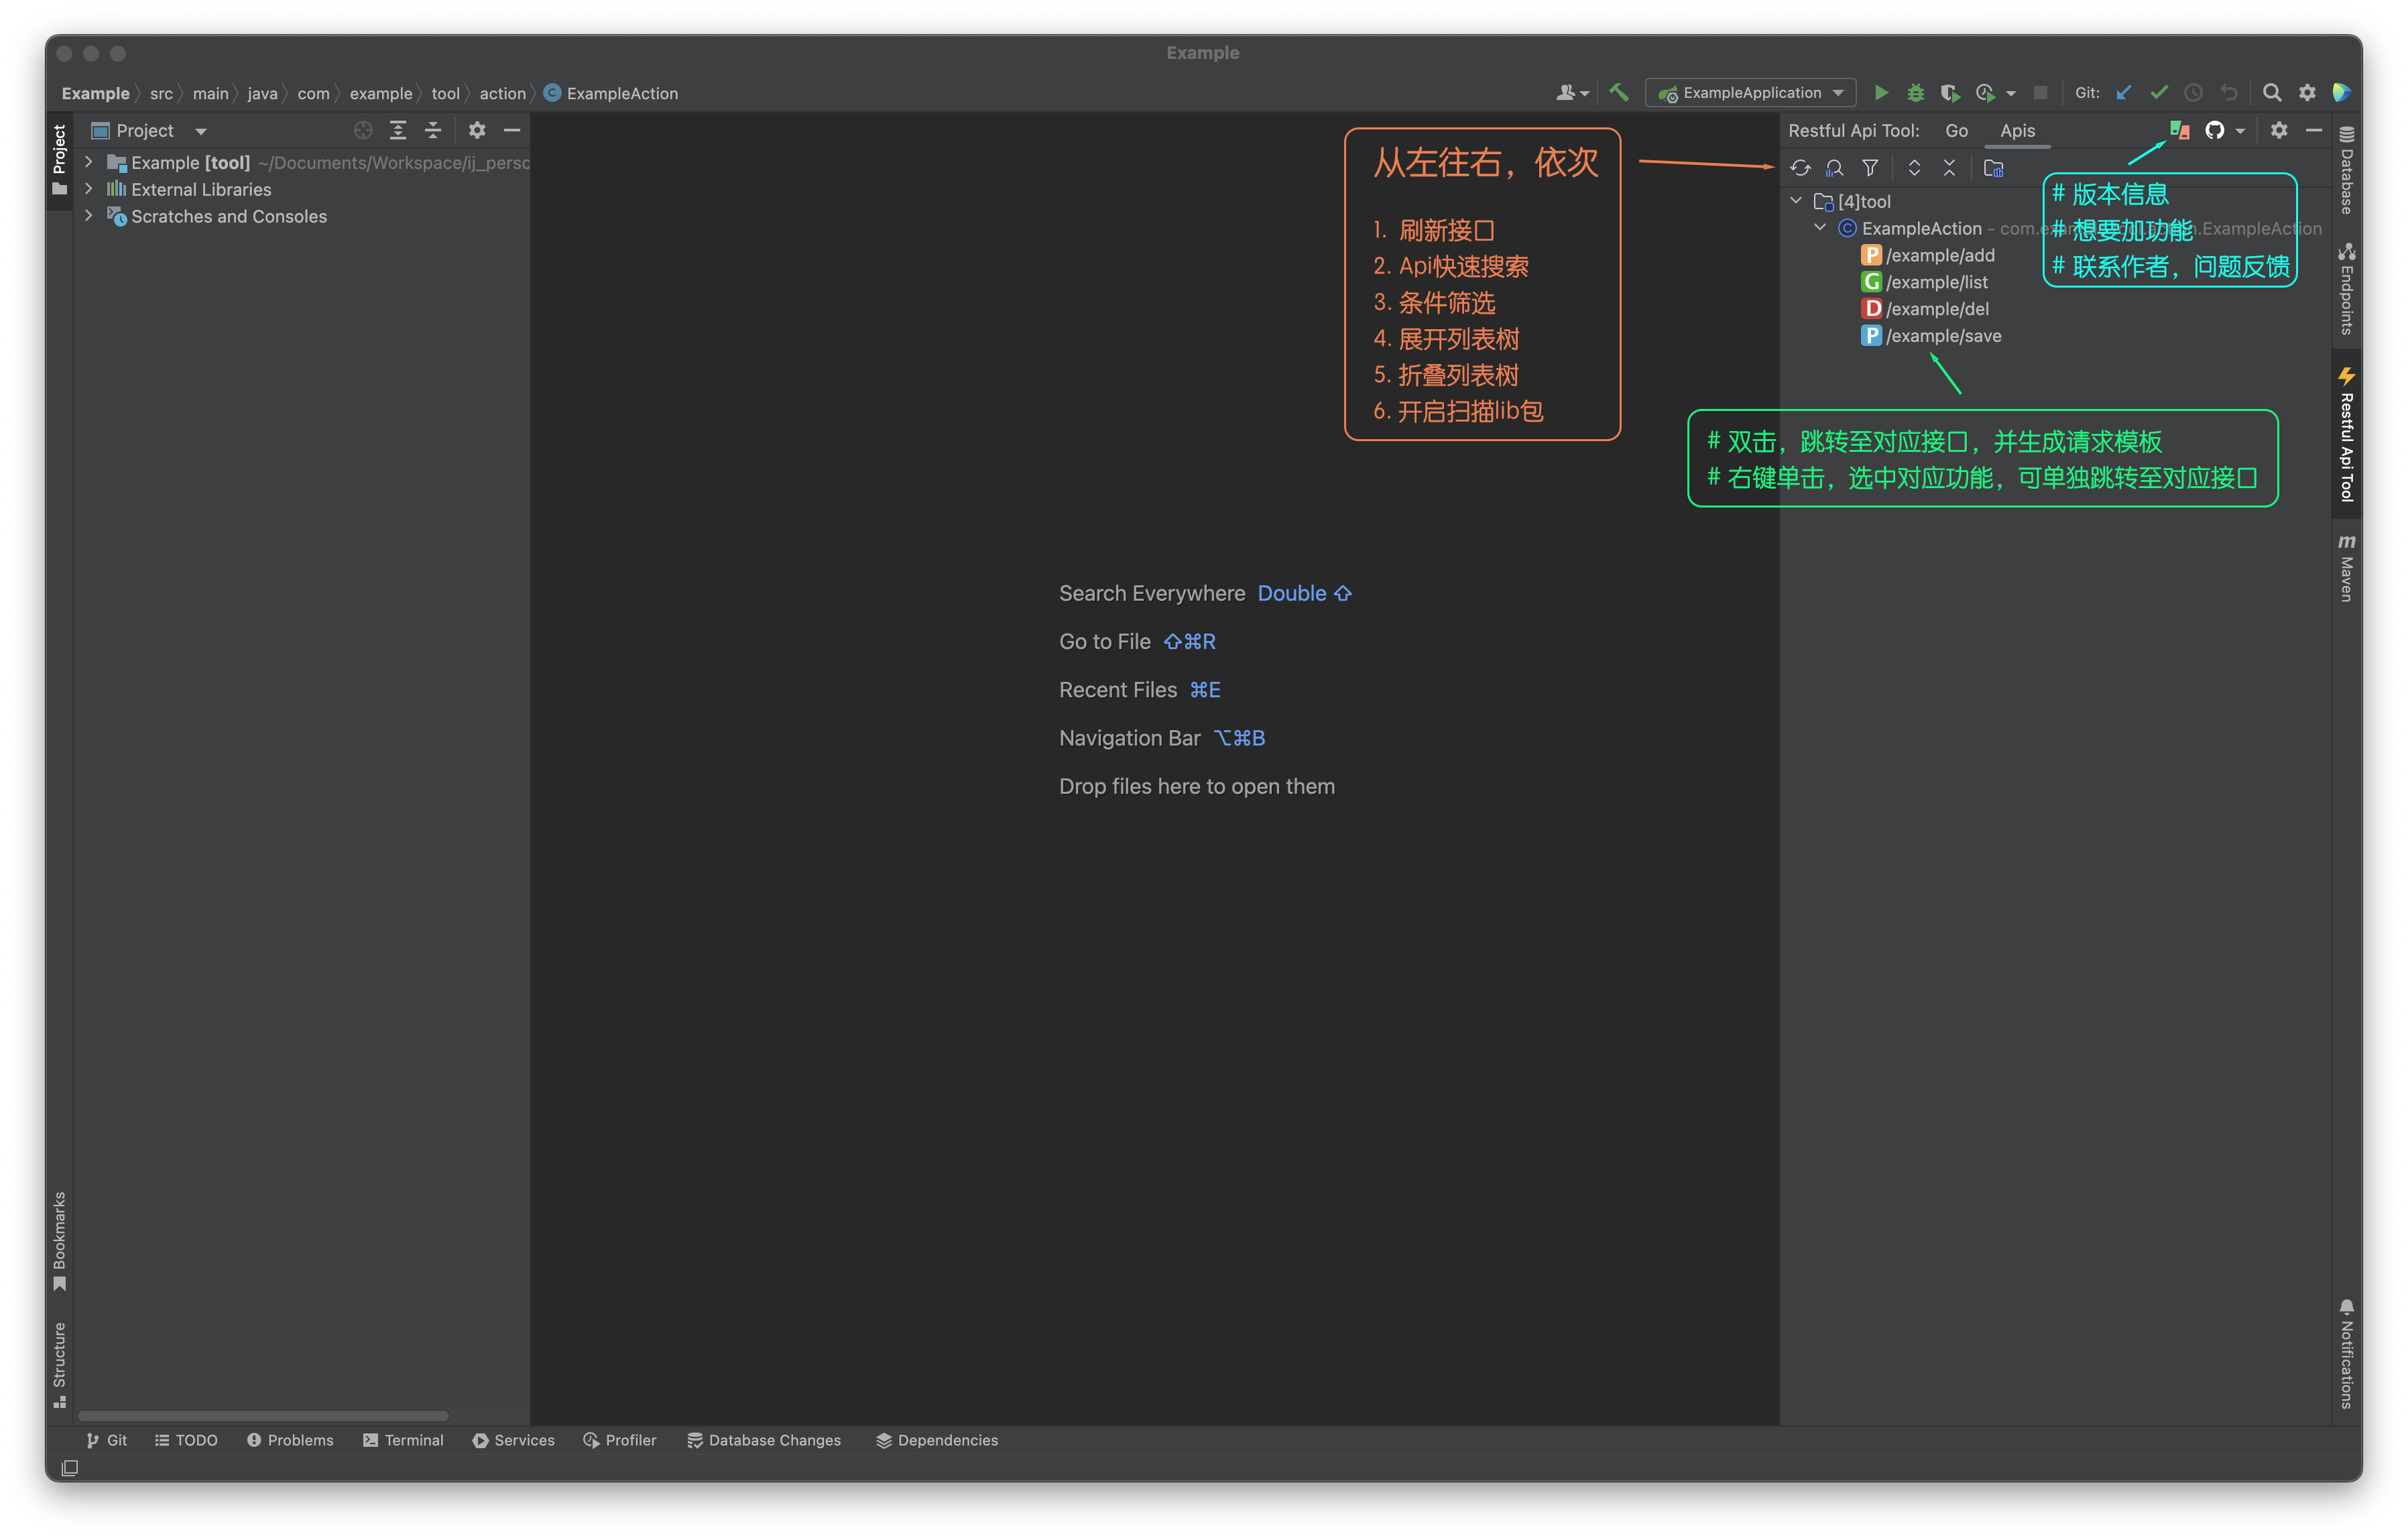Apply condition filter on API list
This screenshot has height=1538, width=2408.
(1871, 167)
